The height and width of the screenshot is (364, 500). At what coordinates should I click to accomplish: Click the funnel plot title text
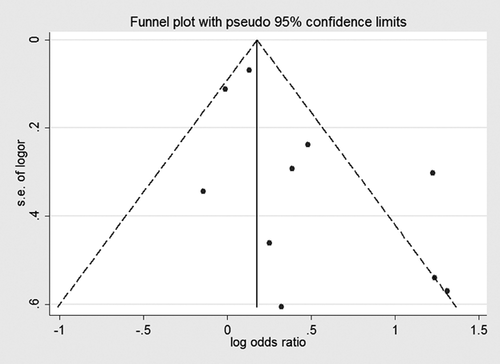[268, 22]
